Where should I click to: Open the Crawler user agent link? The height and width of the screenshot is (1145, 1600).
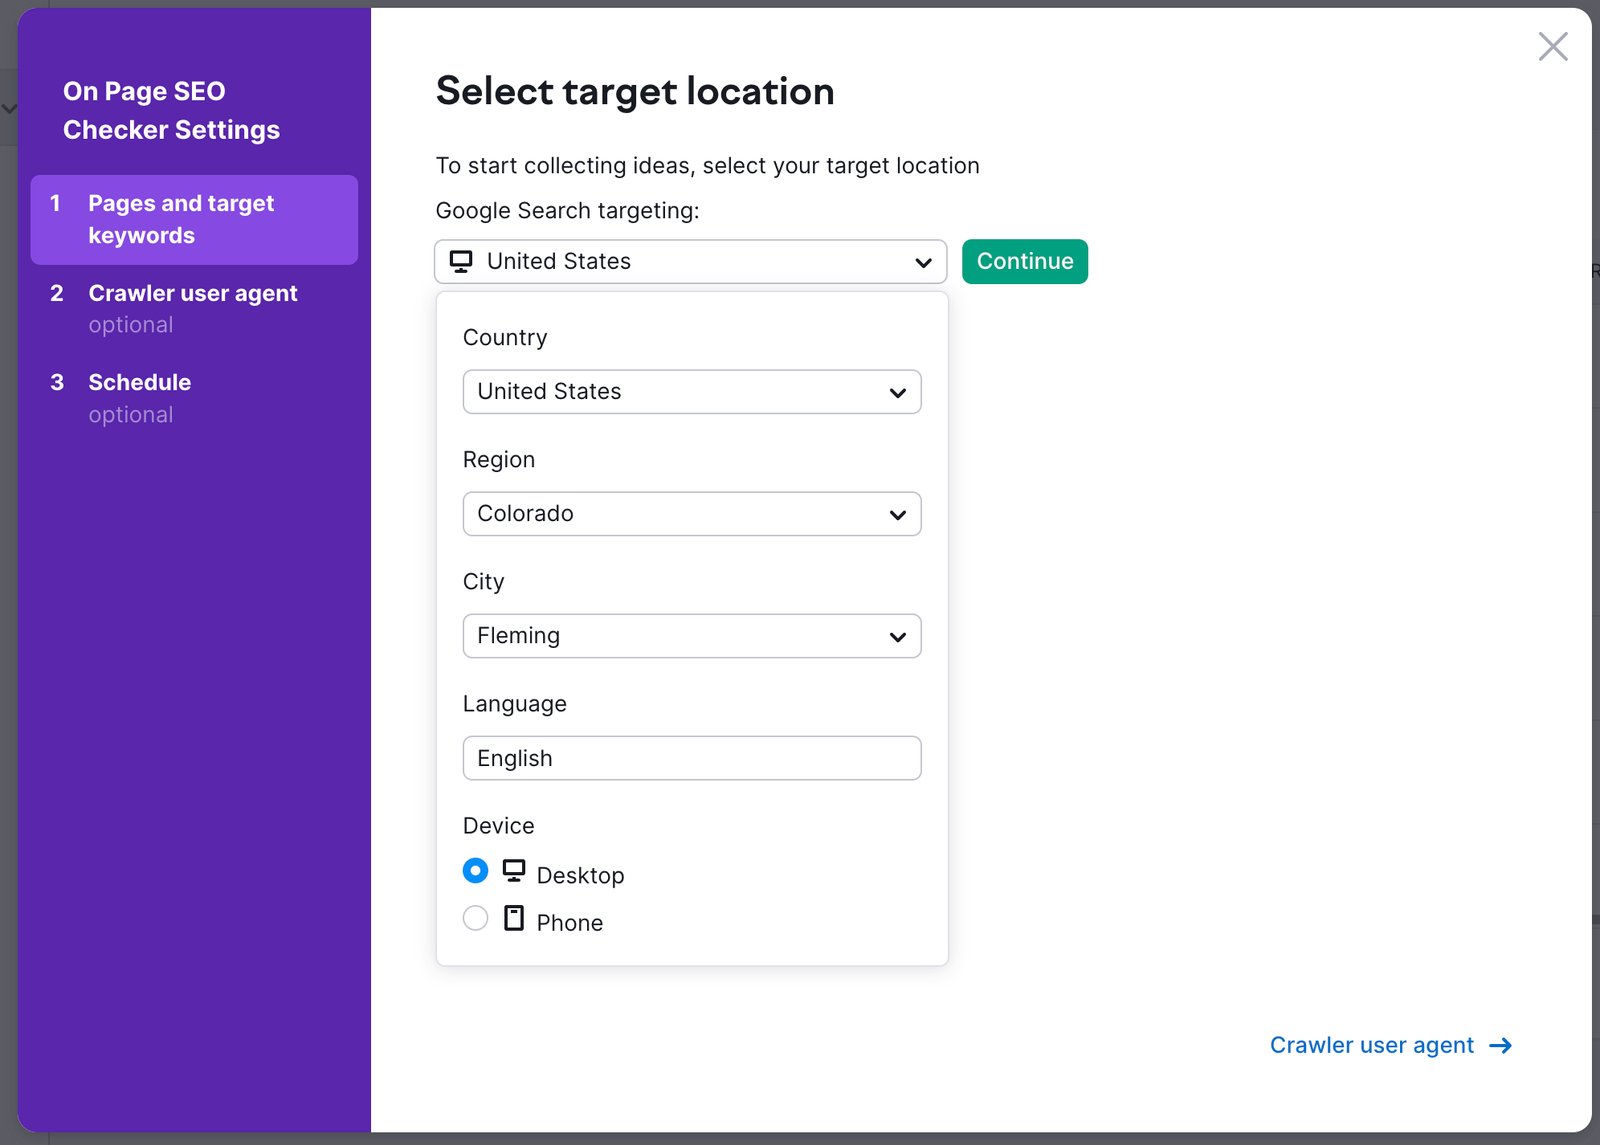(x=1371, y=1045)
